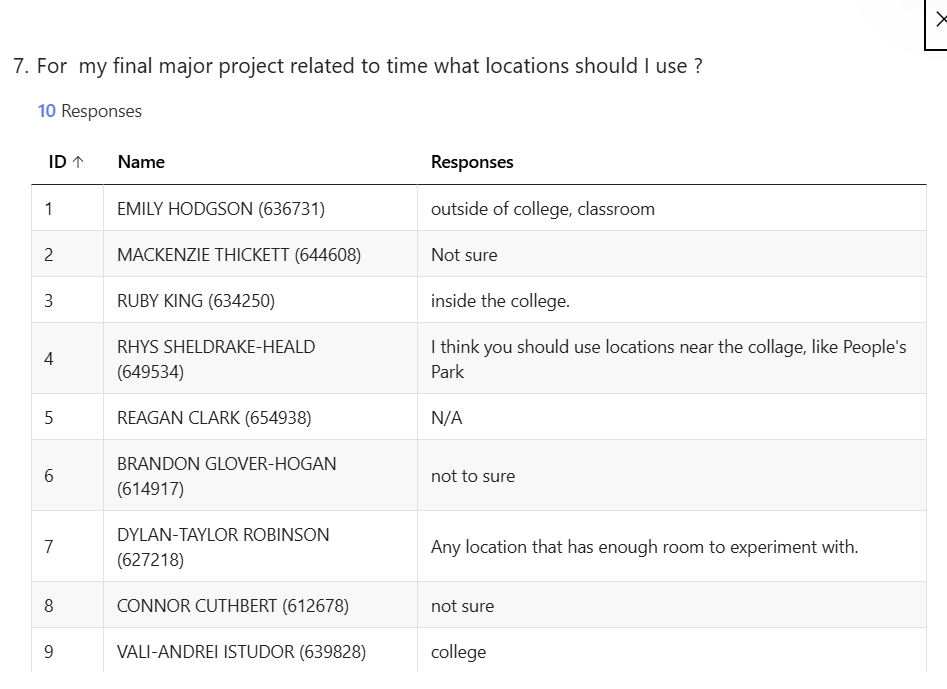Select the Mackenzie Thickett name cell
The width and height of the screenshot is (947, 689).
(239, 255)
